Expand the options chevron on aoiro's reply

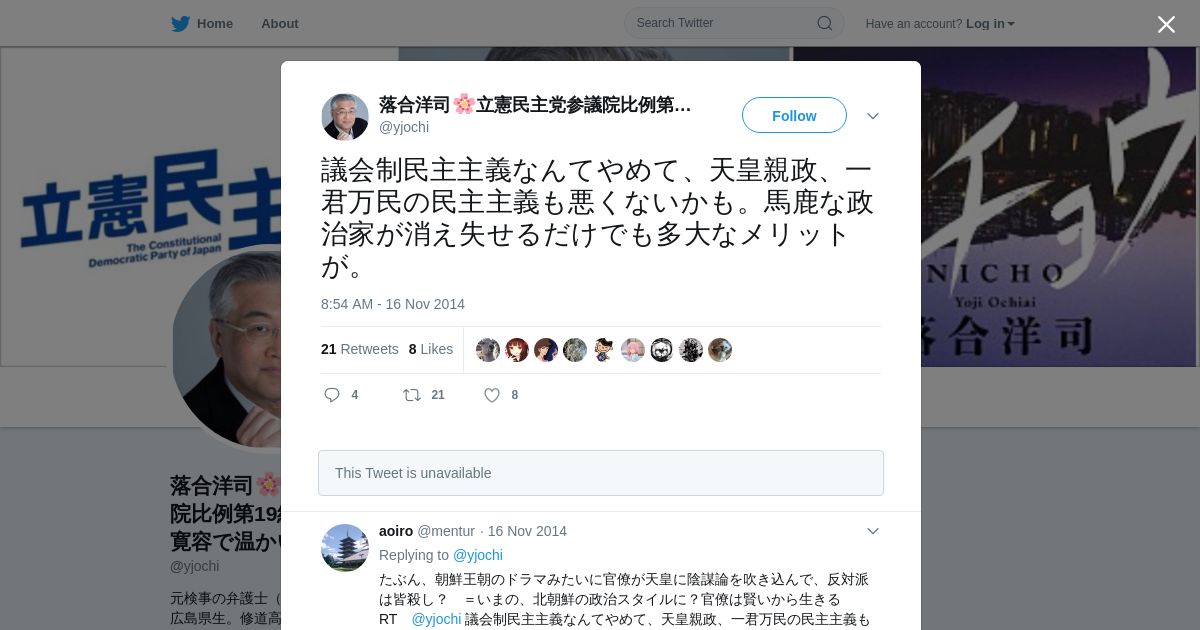click(x=873, y=531)
